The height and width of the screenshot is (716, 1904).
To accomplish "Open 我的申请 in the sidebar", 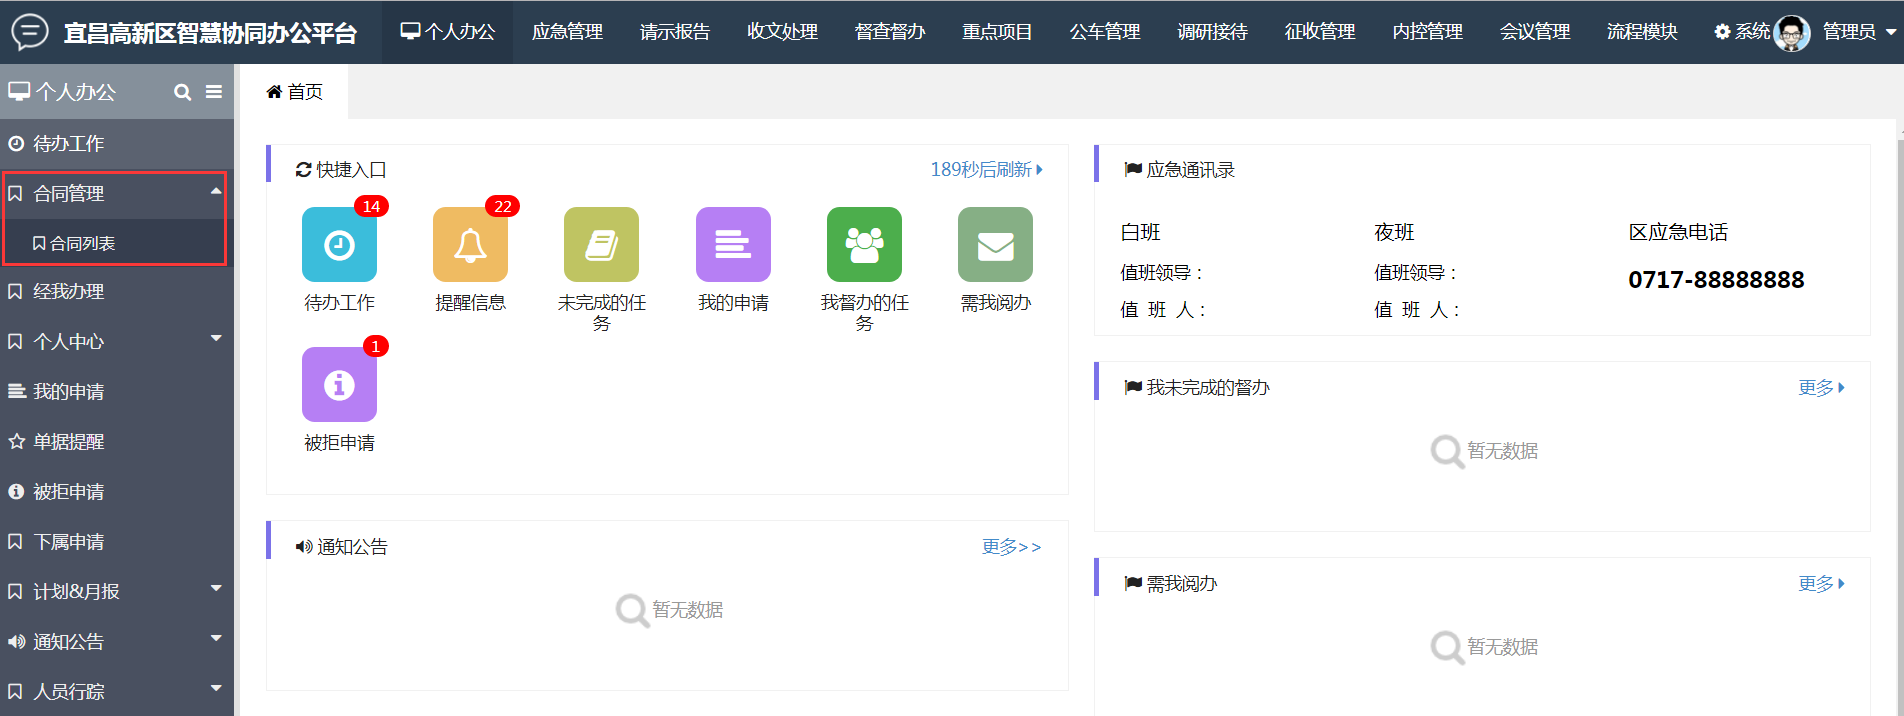I will coord(117,392).
